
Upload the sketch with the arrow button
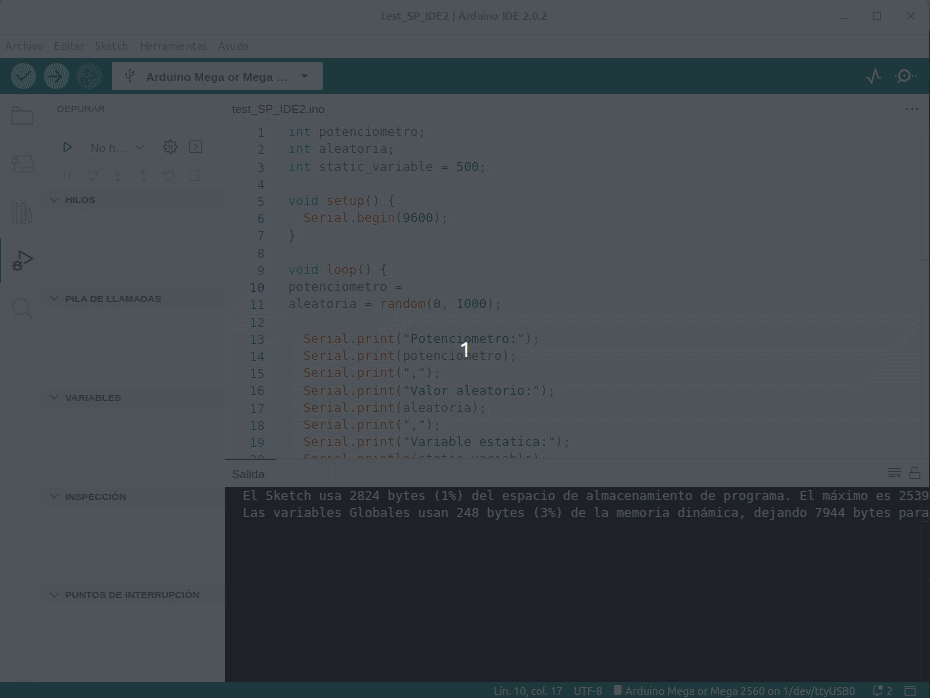tap(56, 76)
